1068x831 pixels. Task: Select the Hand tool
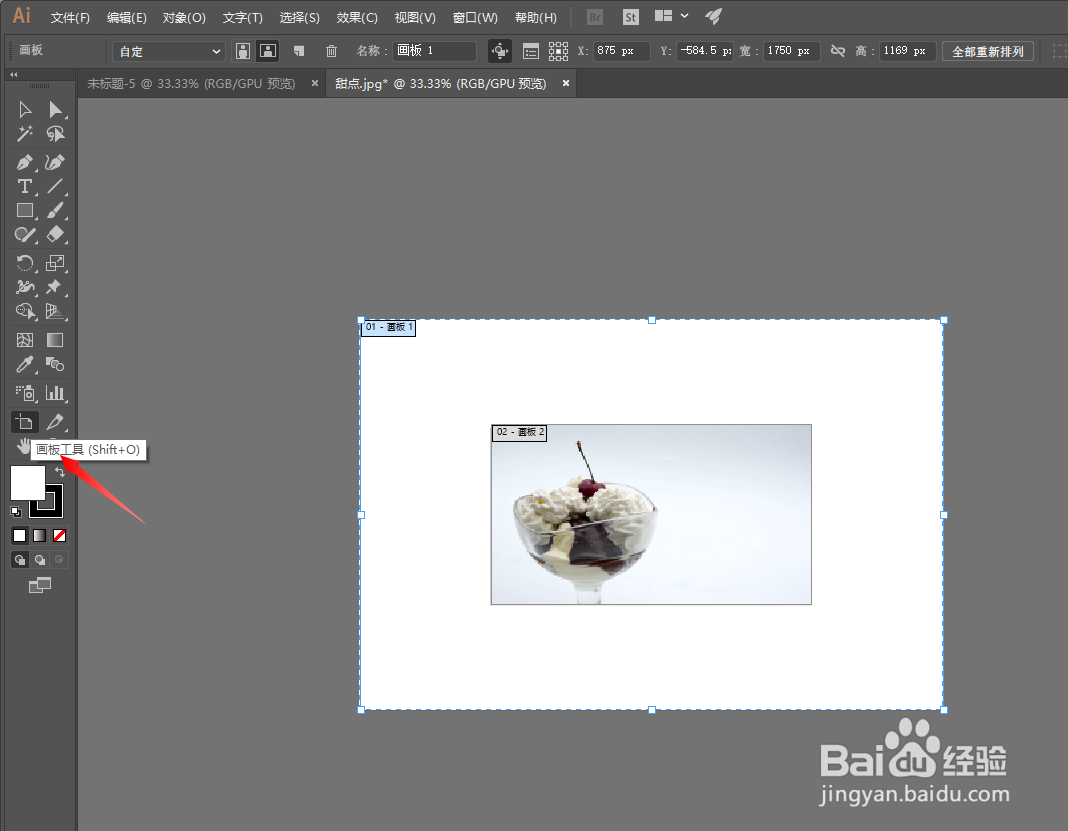coord(23,447)
